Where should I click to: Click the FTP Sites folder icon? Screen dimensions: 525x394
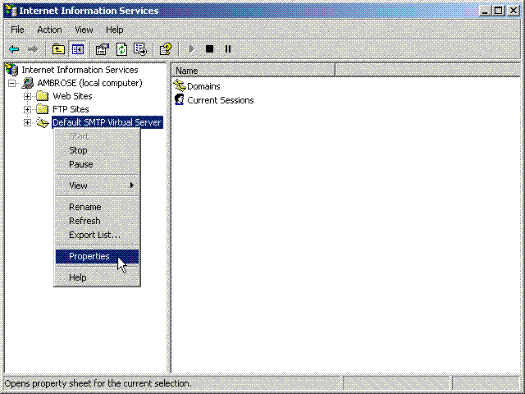tap(43, 109)
